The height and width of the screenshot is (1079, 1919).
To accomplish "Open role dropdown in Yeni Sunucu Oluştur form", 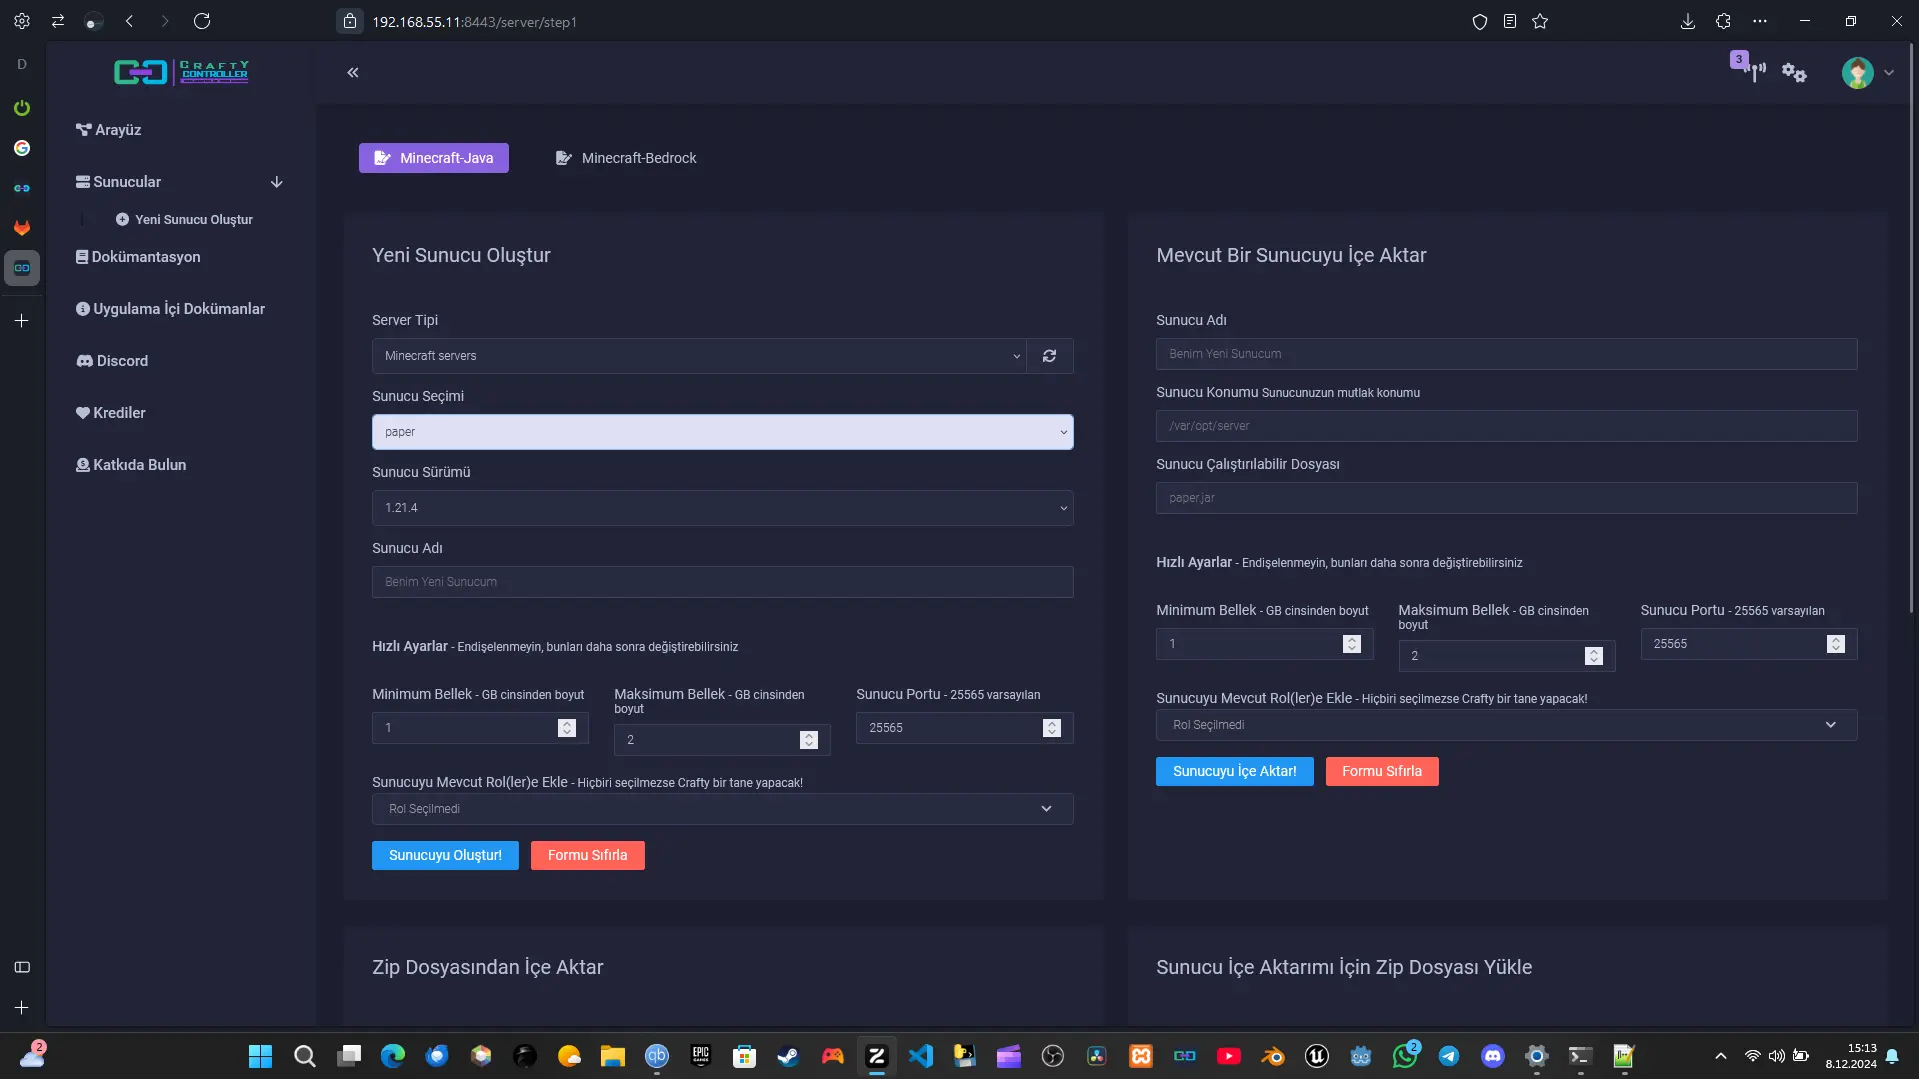I will click(x=722, y=809).
